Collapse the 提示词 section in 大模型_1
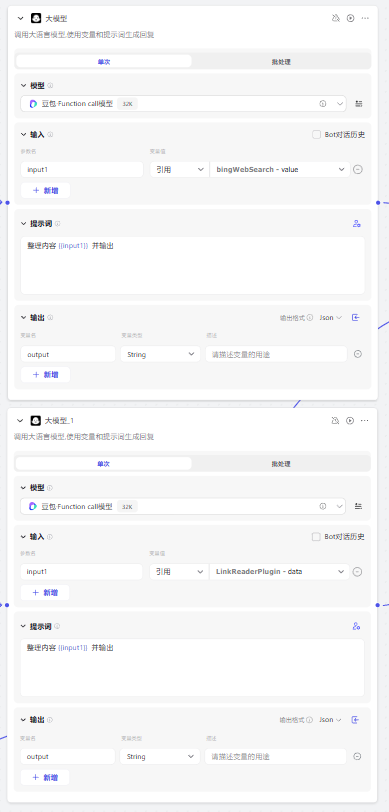The image size is (389, 812). (23, 626)
